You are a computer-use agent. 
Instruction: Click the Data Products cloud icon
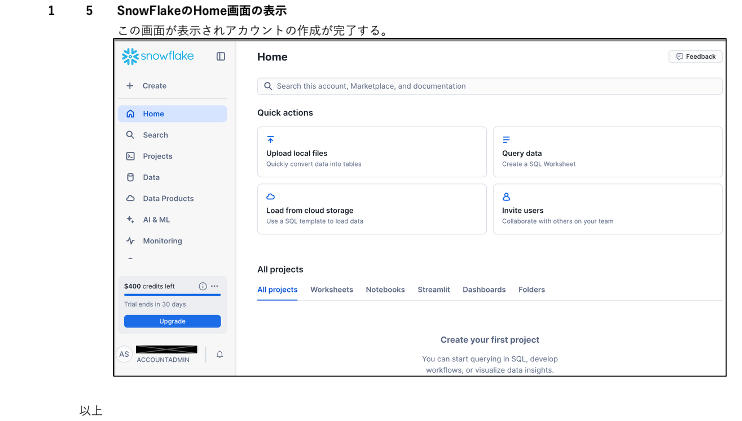pos(130,198)
